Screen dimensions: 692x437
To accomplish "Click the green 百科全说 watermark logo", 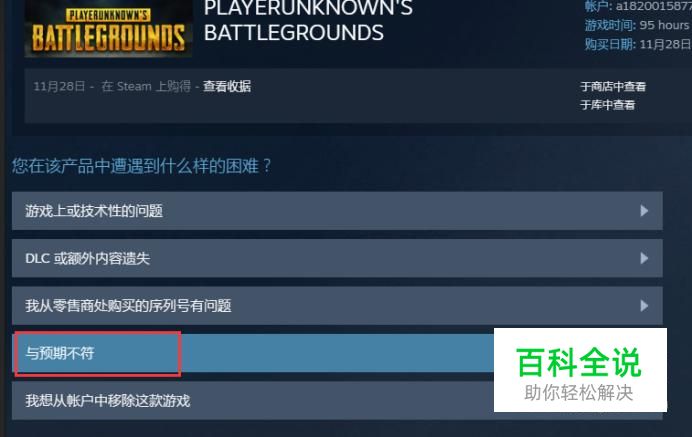I will (x=579, y=362).
